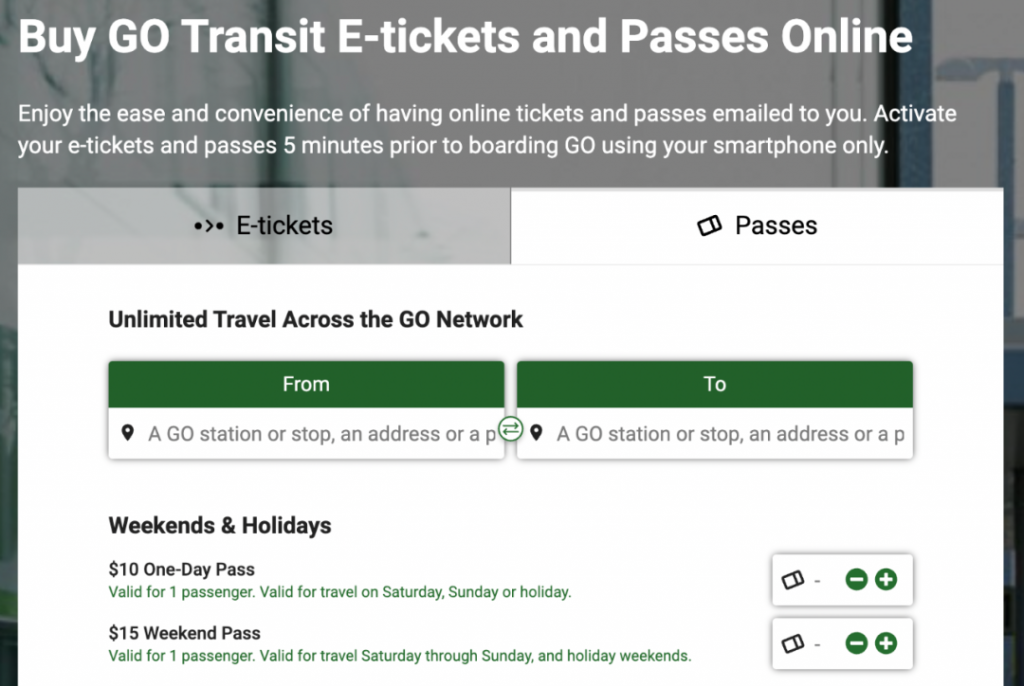Switch to the E-tickets tab
The height and width of the screenshot is (686, 1024).
coord(264,225)
